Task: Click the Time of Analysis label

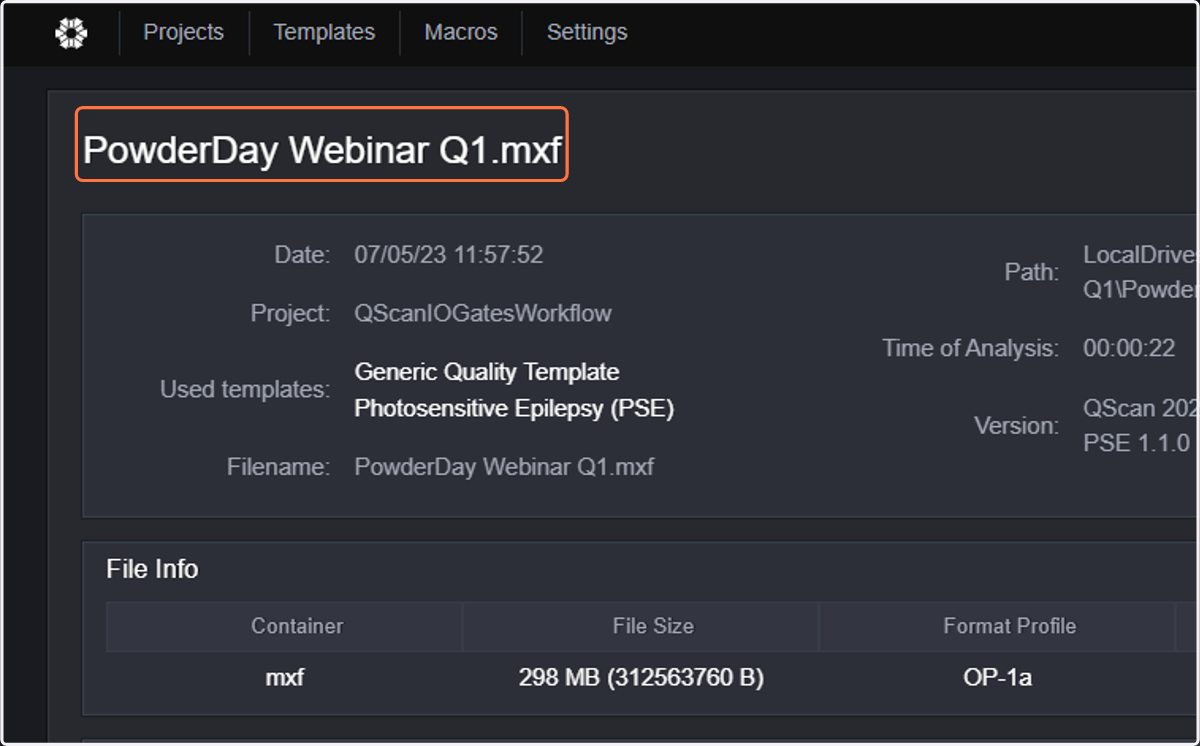Action: [x=970, y=349]
